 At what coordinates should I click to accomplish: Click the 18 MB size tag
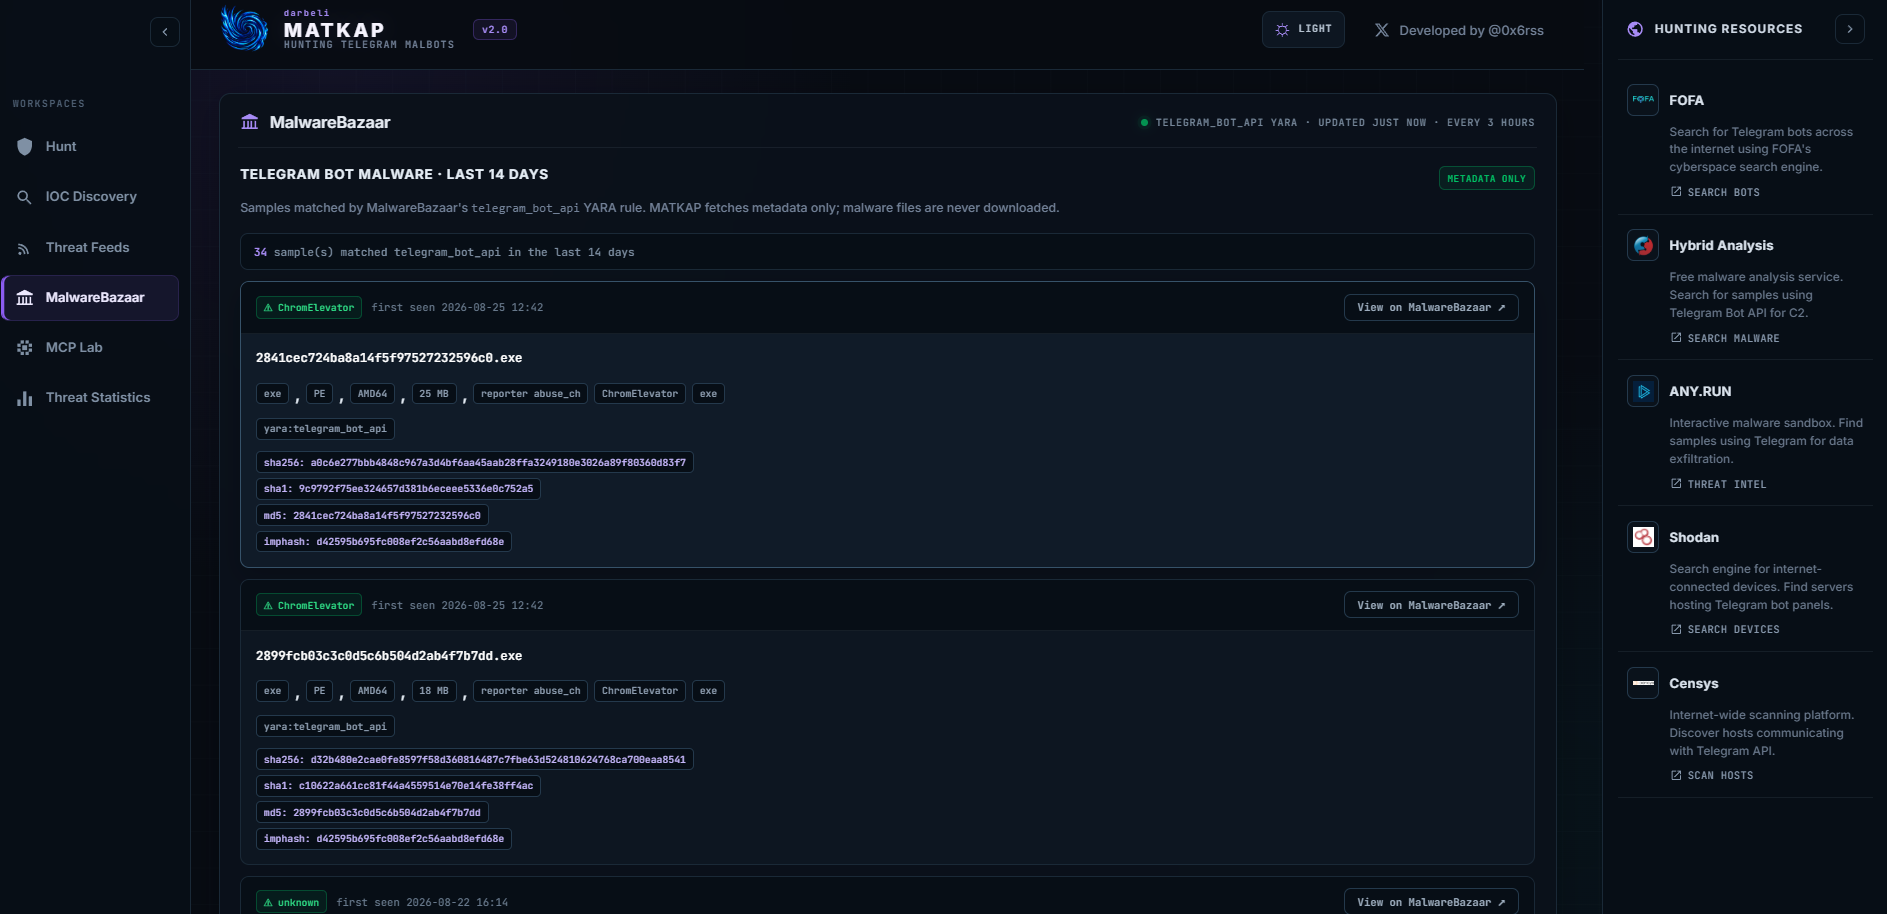(434, 691)
